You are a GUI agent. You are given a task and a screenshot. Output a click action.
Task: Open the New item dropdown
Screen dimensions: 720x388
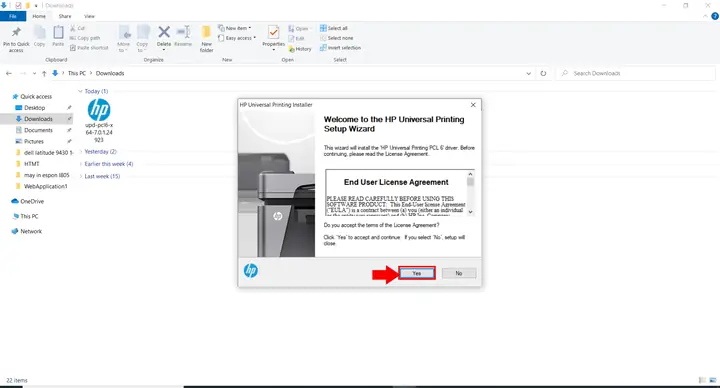coord(235,28)
